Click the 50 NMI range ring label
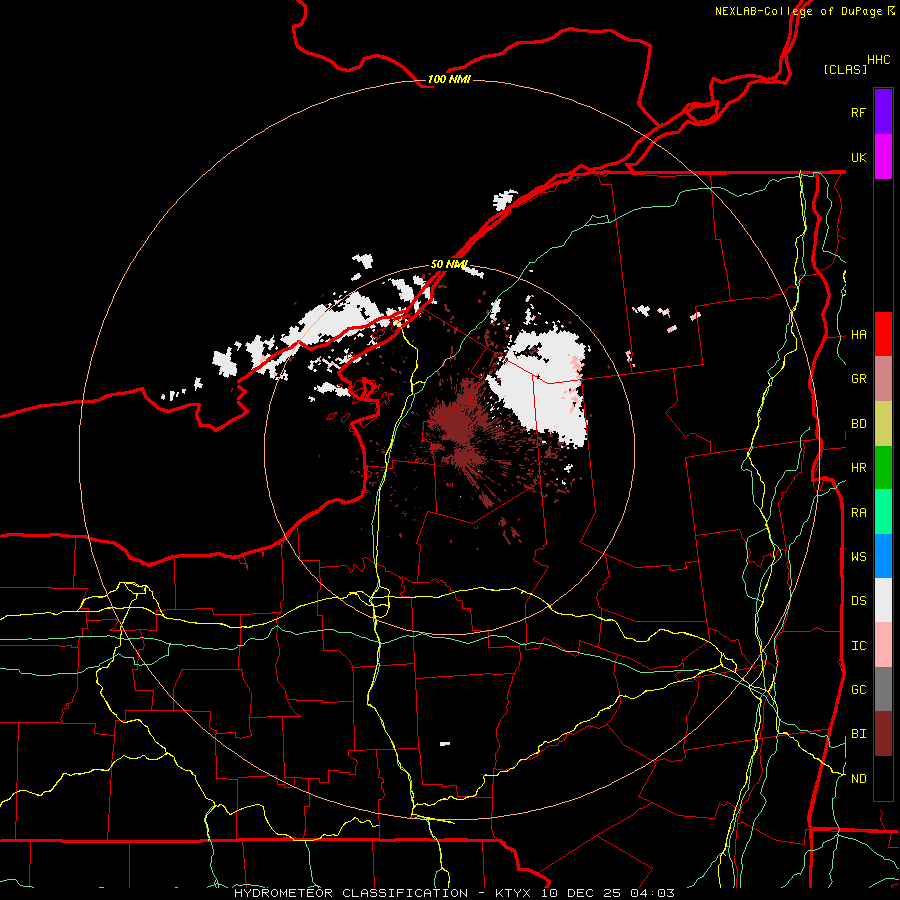The image size is (900, 900). pyautogui.click(x=449, y=264)
